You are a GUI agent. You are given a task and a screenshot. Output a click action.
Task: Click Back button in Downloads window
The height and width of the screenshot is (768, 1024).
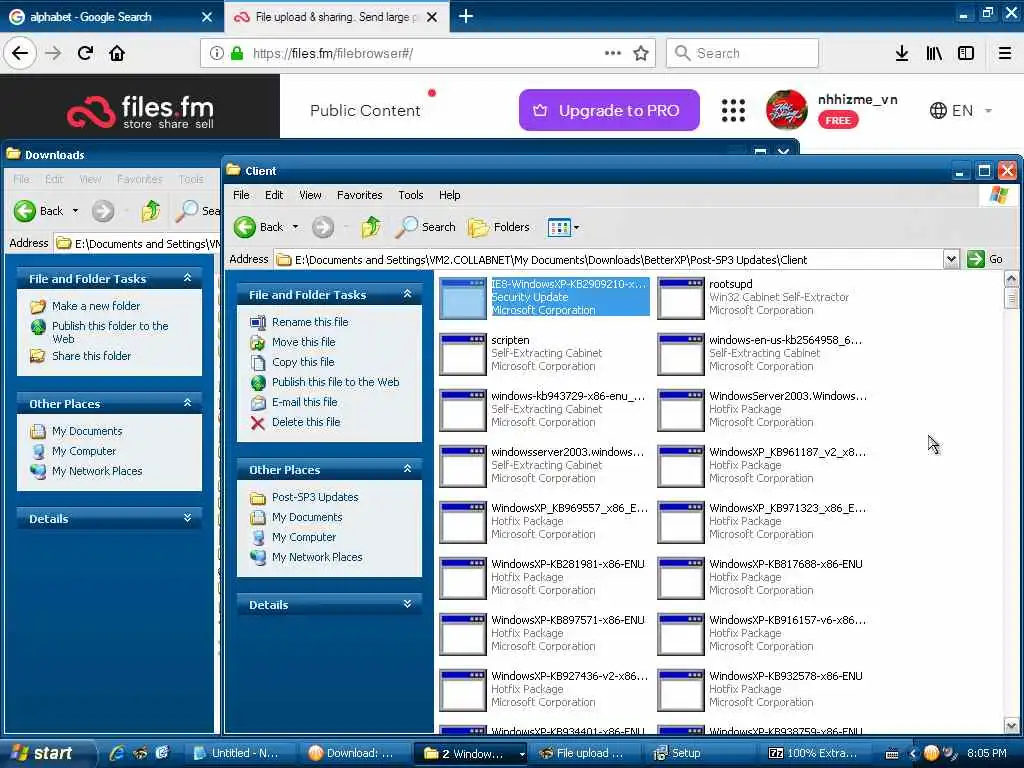point(39,210)
